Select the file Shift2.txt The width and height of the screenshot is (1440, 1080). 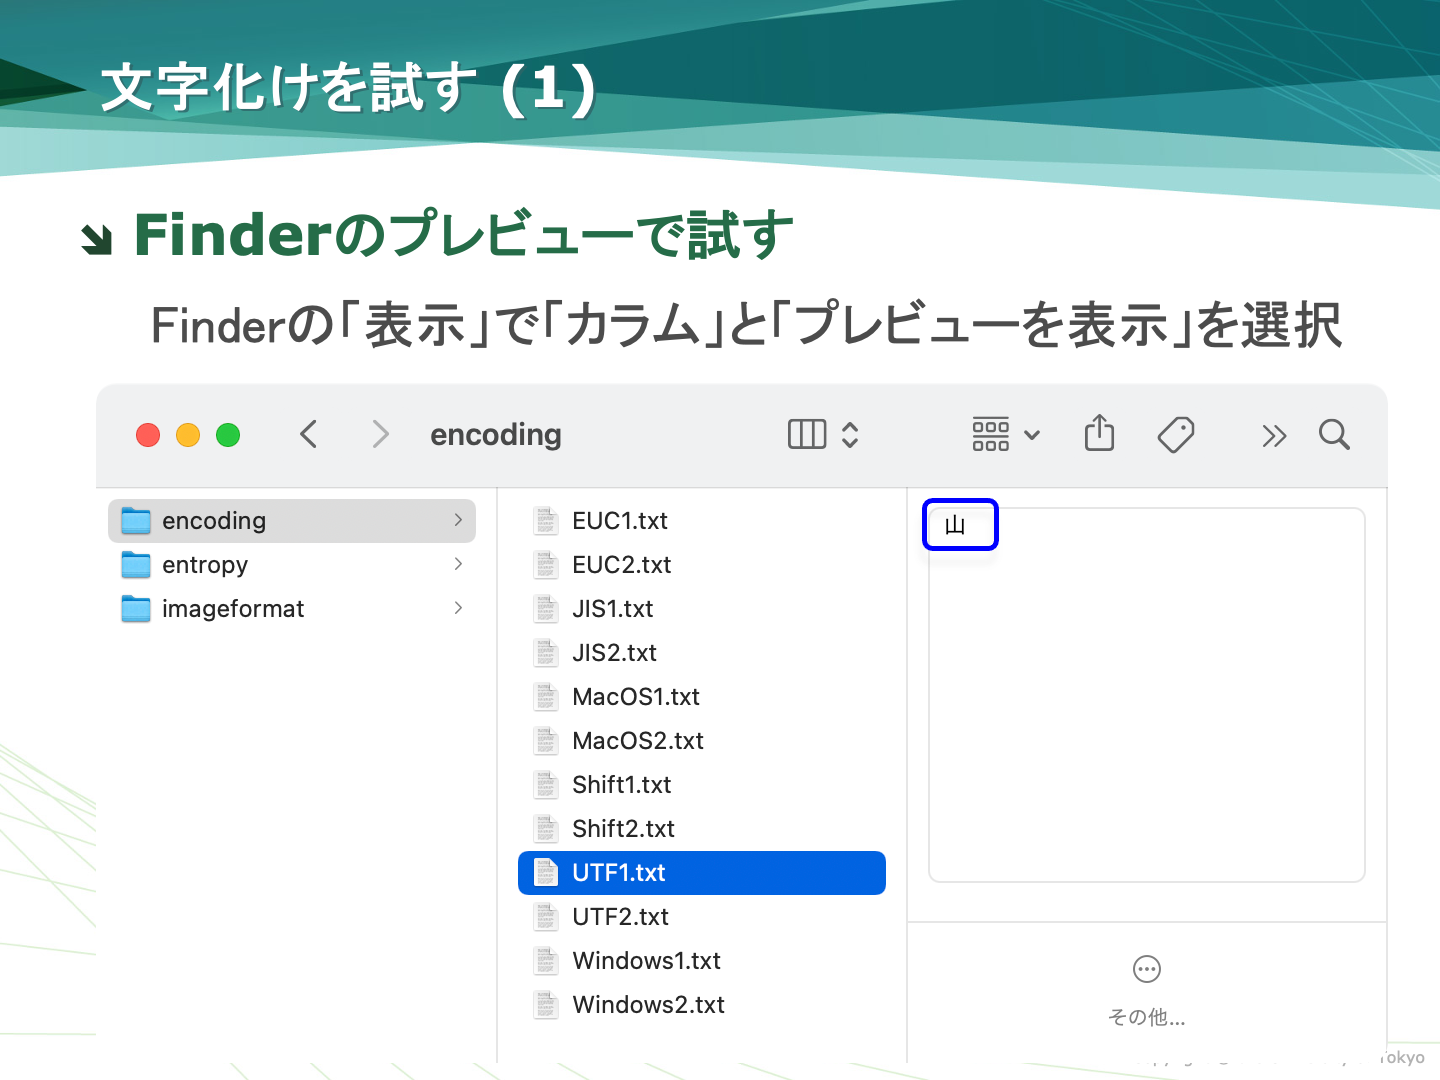(702, 829)
